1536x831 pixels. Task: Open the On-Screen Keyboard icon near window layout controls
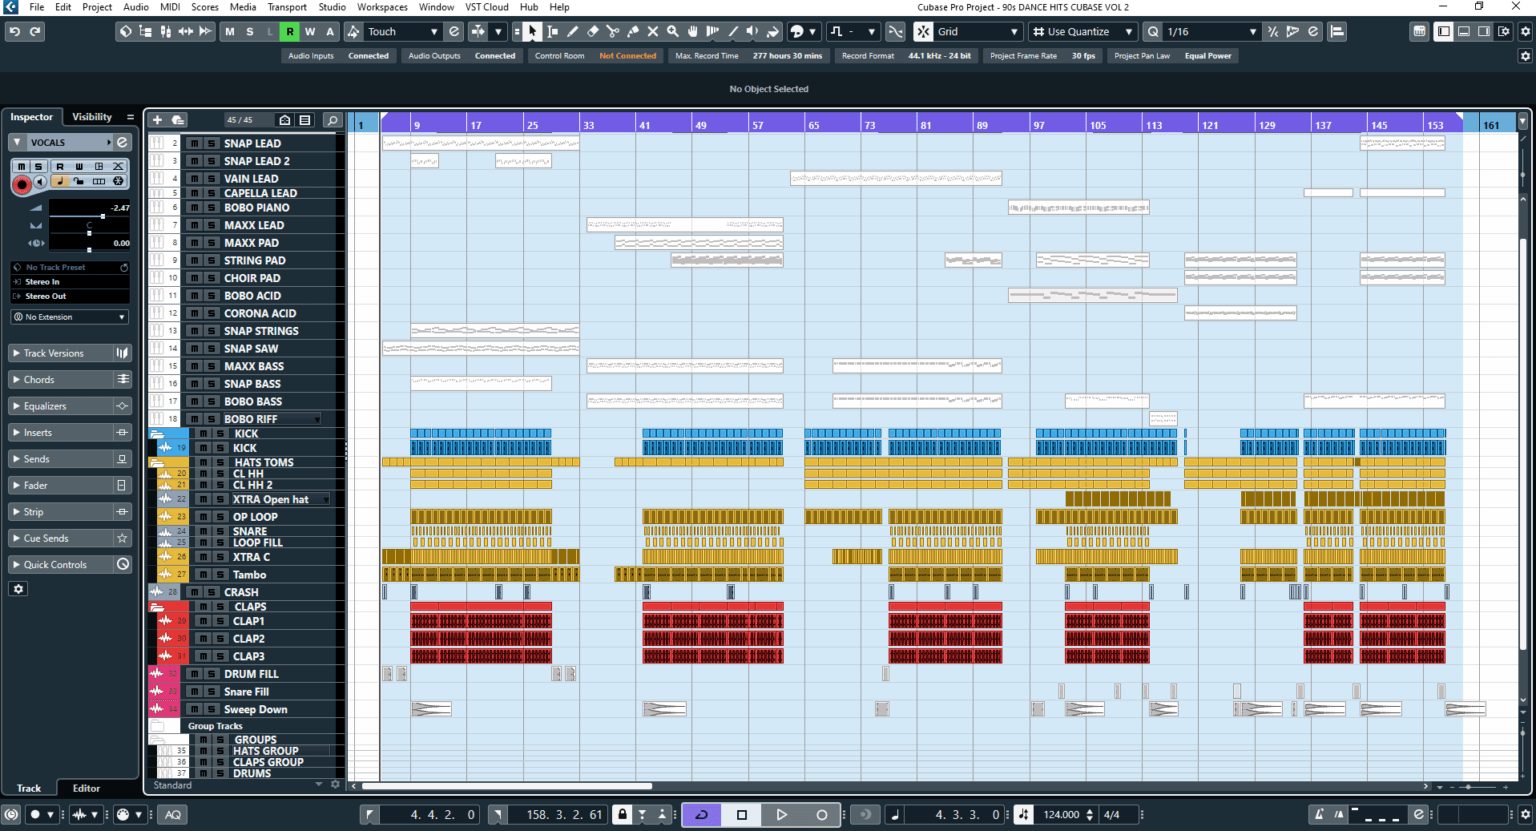(1419, 31)
